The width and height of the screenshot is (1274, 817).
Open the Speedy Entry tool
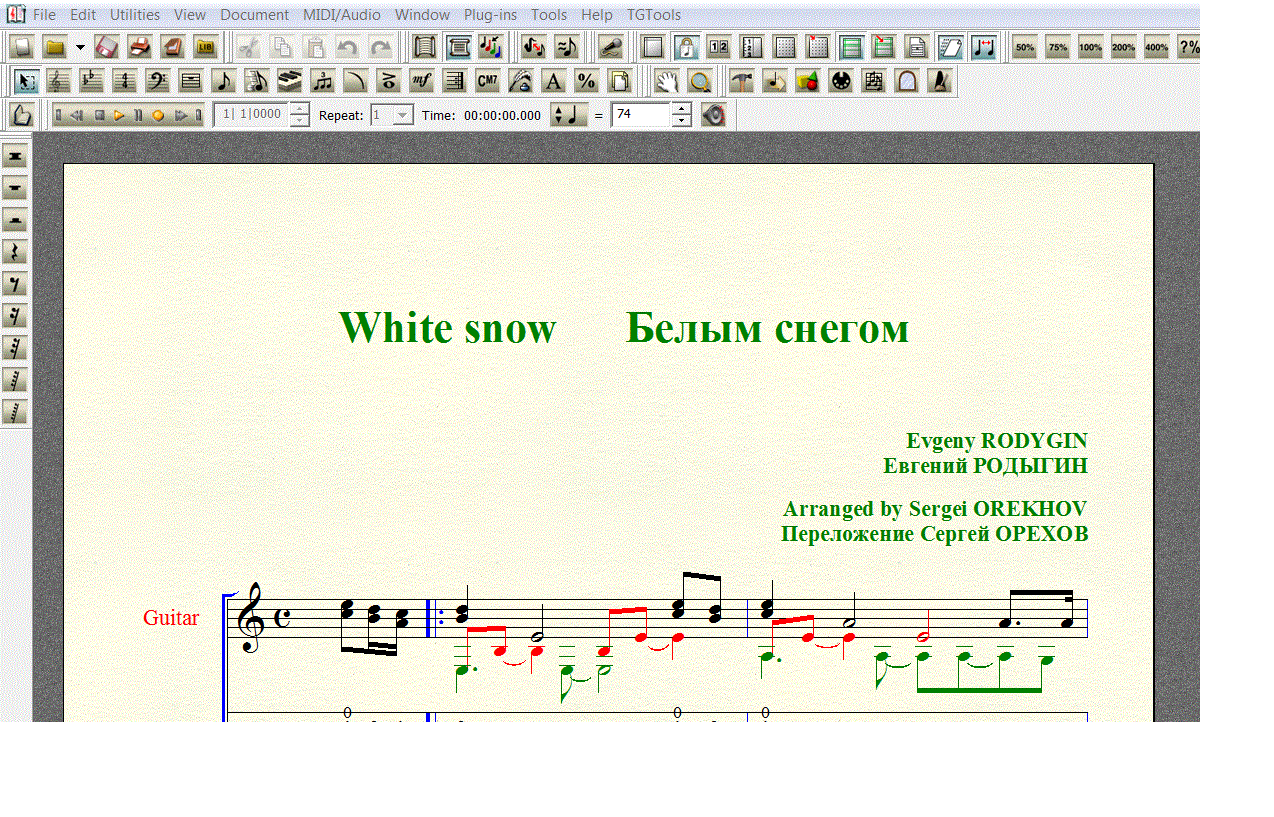[x=256, y=82]
